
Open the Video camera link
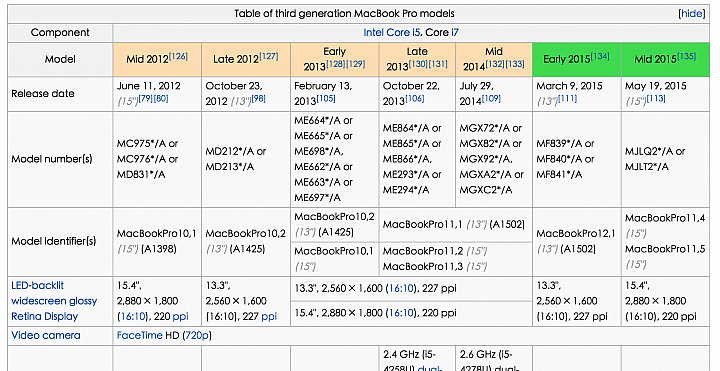point(45,335)
